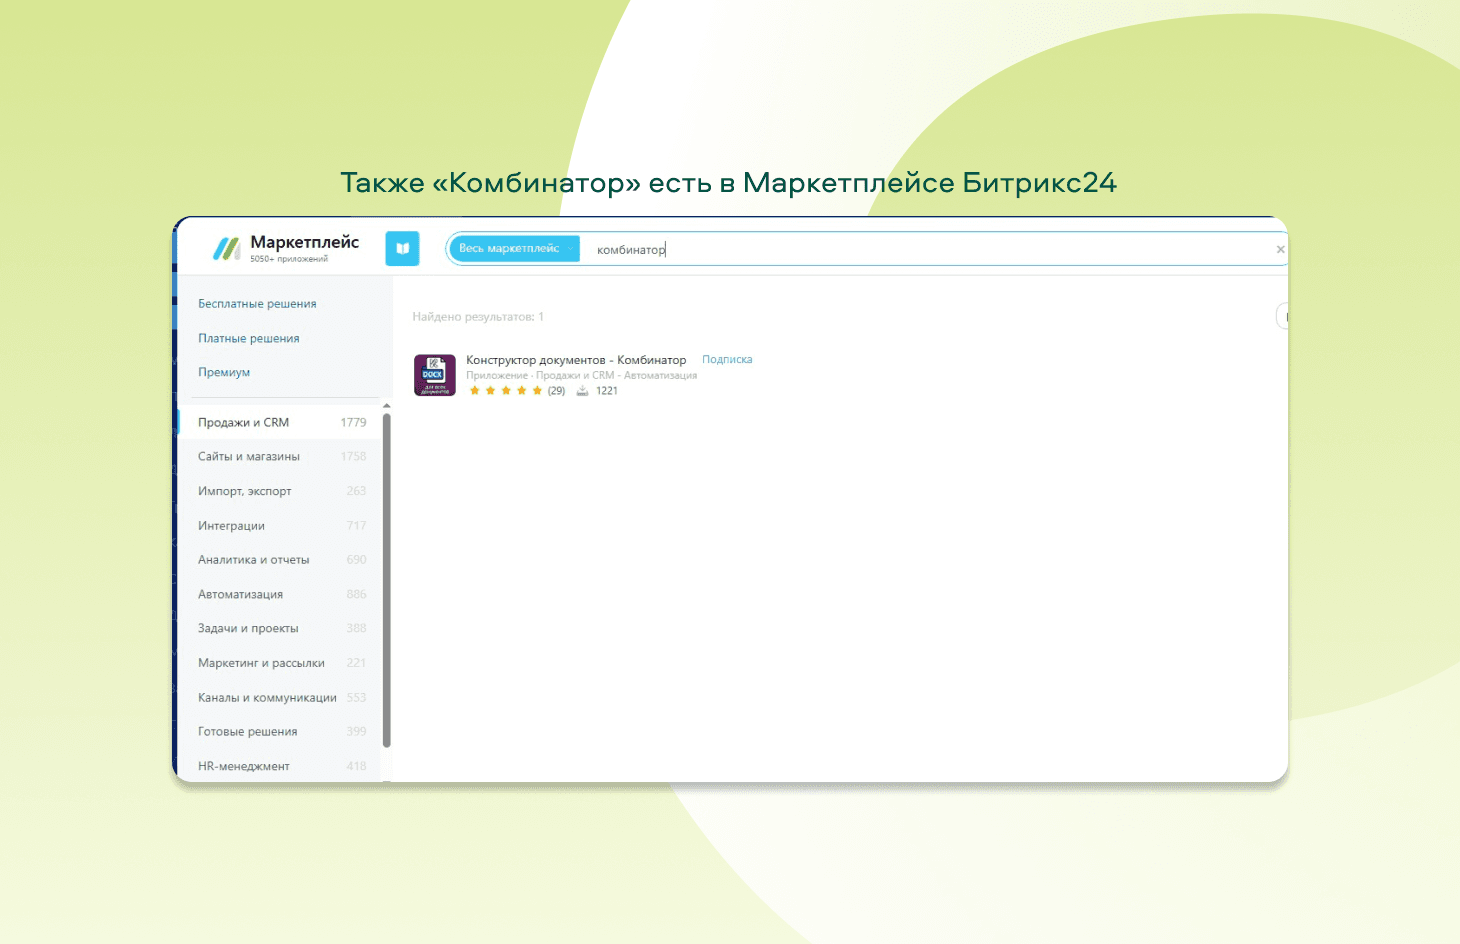Click the sidebar scroll-up arrow

[387, 406]
